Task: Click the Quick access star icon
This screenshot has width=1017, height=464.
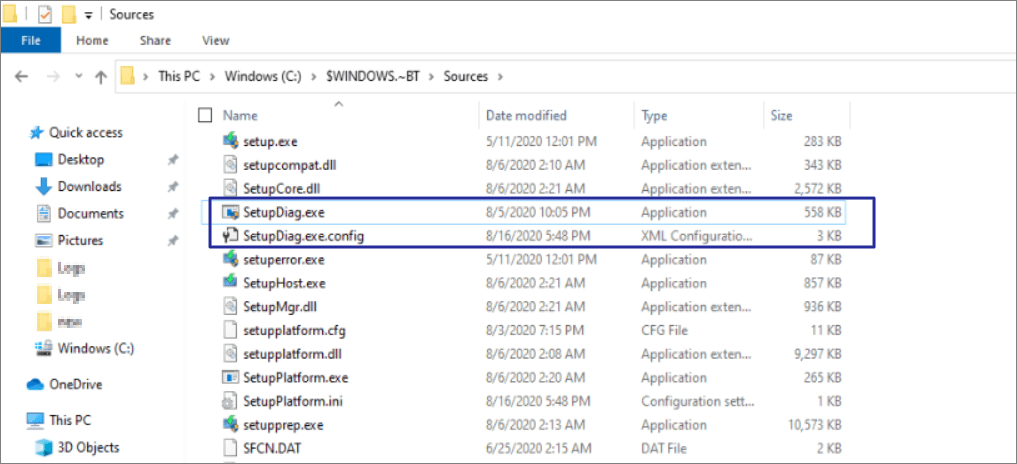Action: coord(36,132)
